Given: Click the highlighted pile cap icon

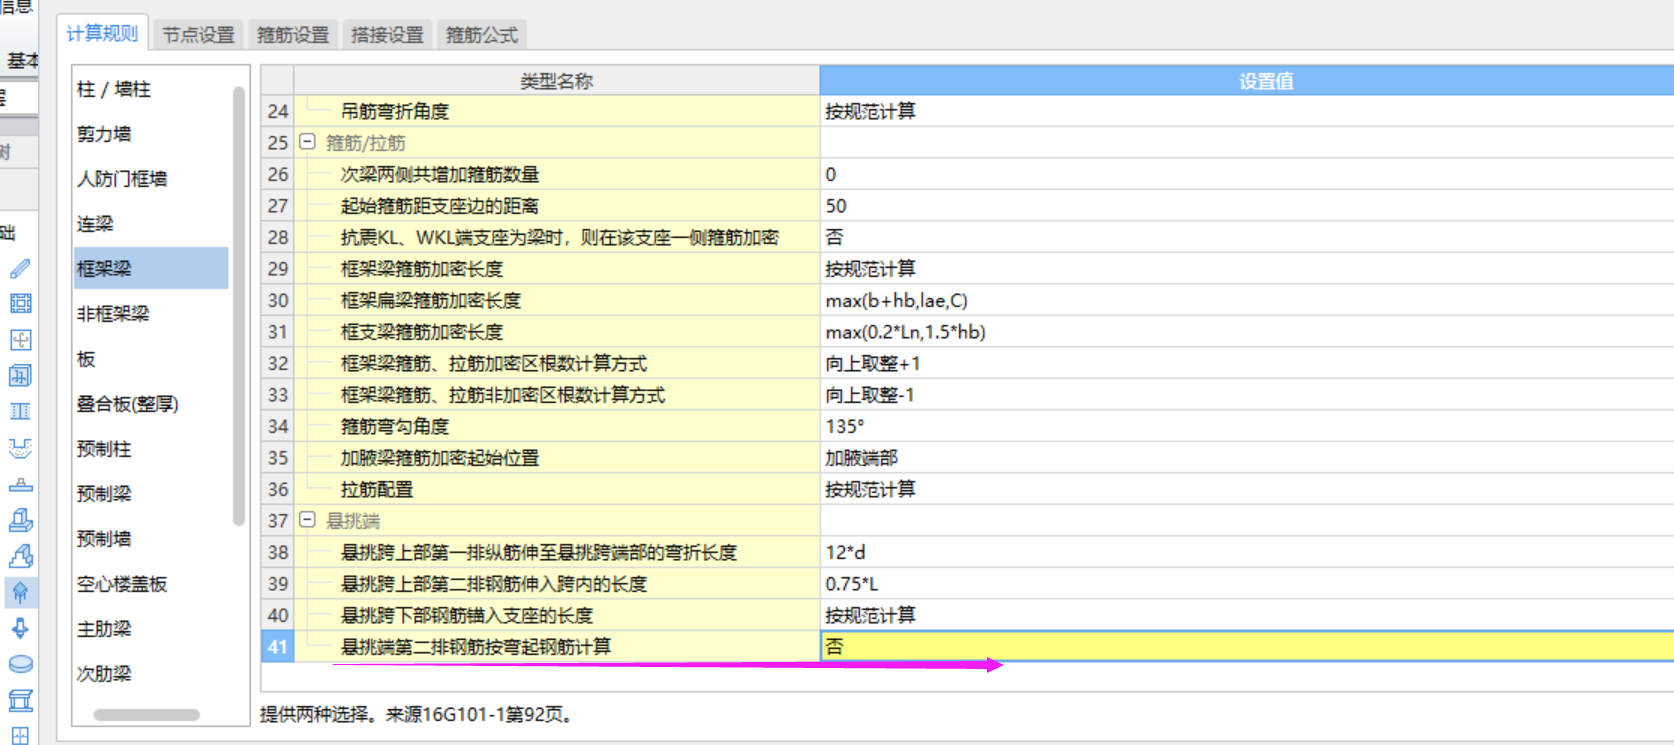Looking at the screenshot, I should pos(20,592).
